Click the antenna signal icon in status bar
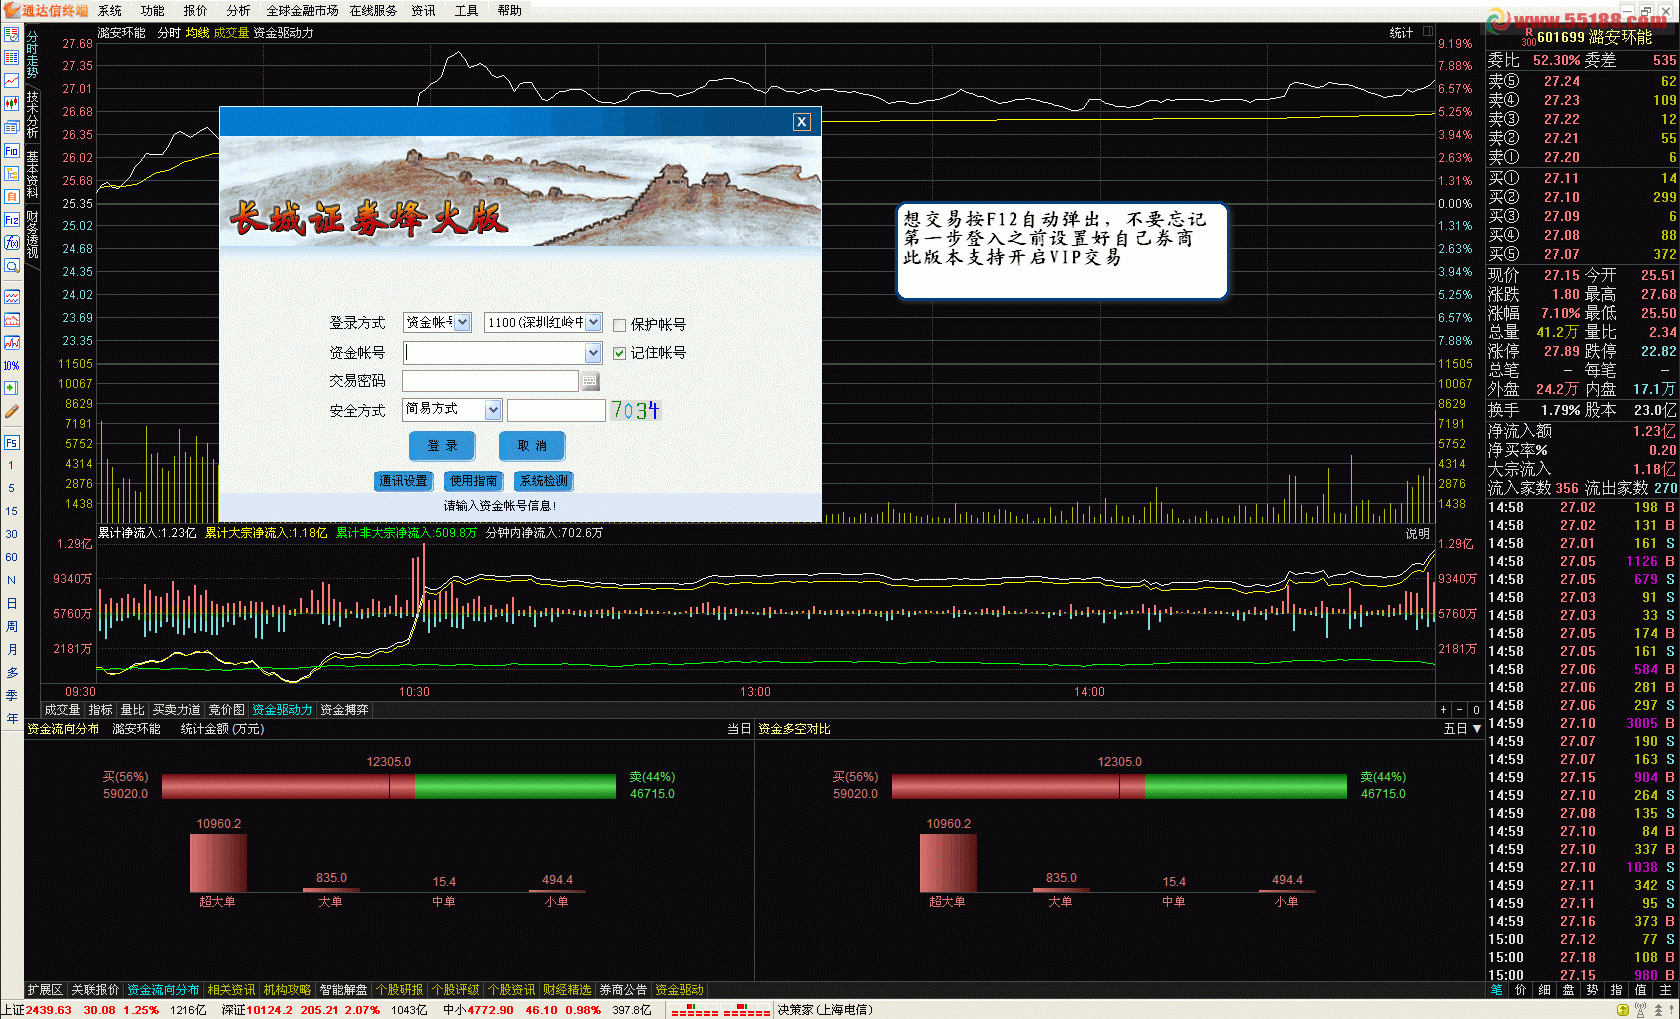The height and width of the screenshot is (1019, 1680). [1642, 1010]
